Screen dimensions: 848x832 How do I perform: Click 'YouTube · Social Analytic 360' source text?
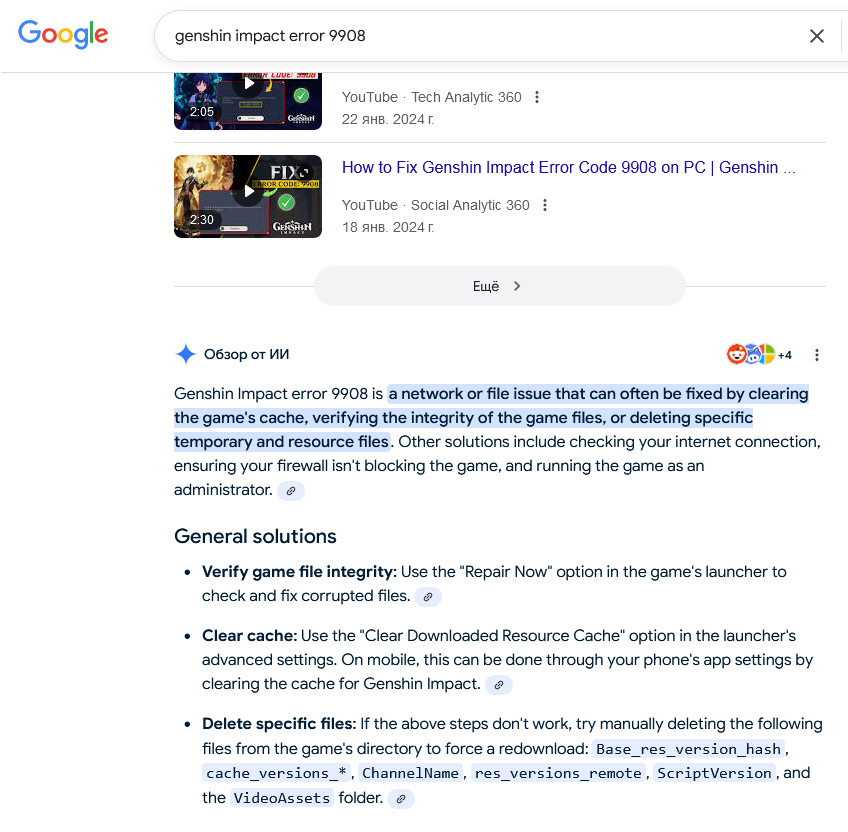tap(435, 206)
